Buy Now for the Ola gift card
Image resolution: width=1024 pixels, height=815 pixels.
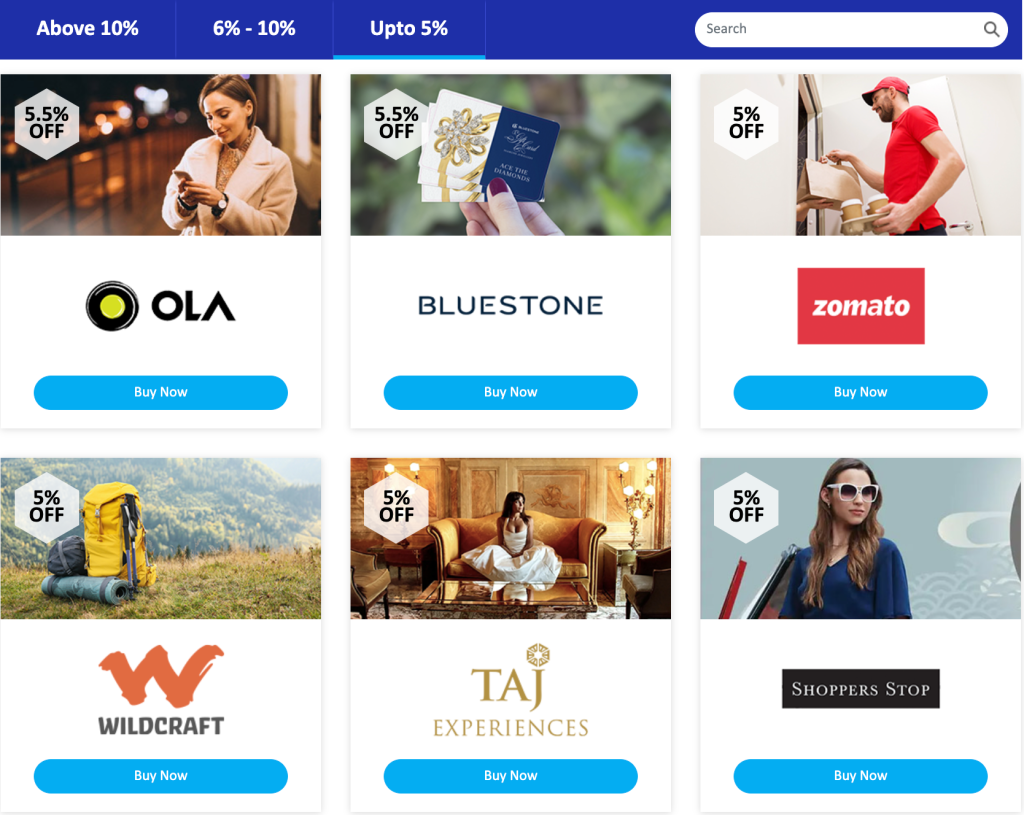[x=161, y=392]
